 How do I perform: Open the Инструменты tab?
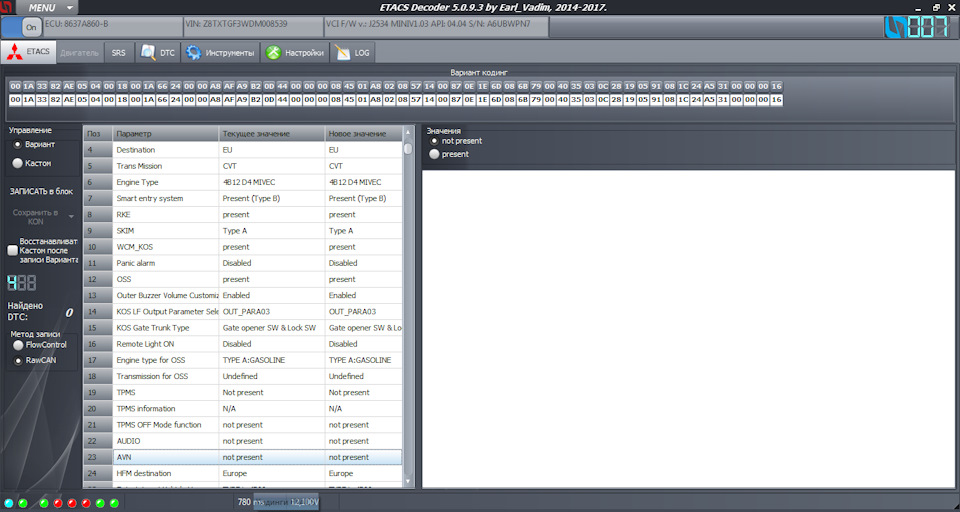(220, 53)
